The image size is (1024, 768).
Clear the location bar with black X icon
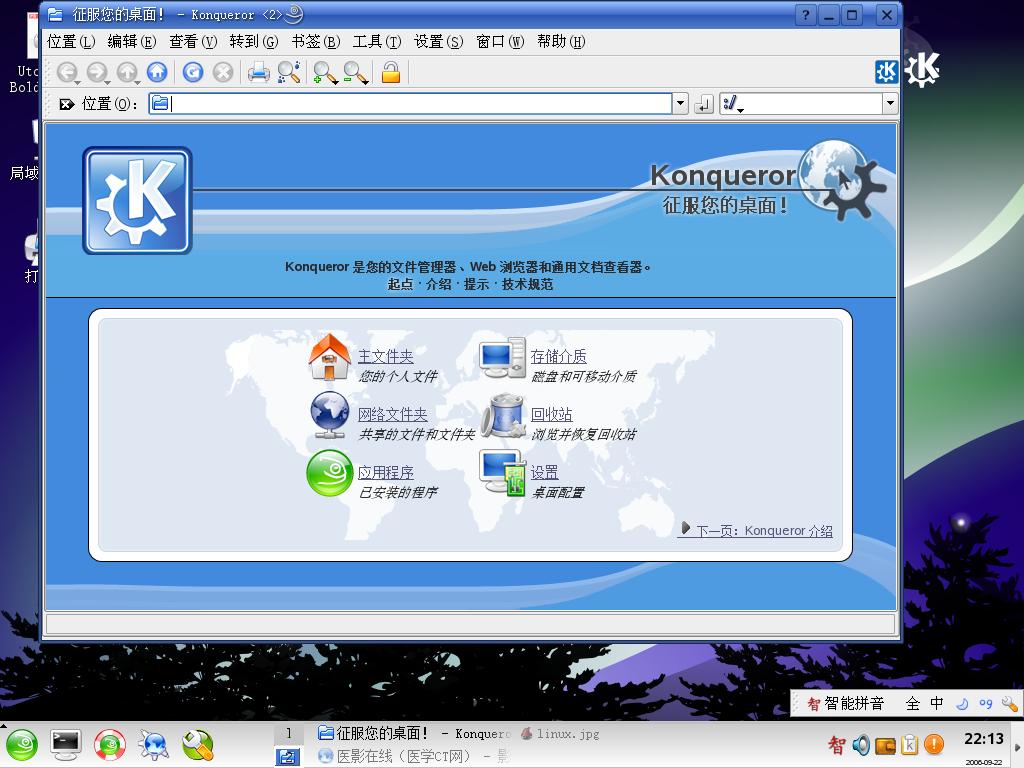tap(66, 104)
